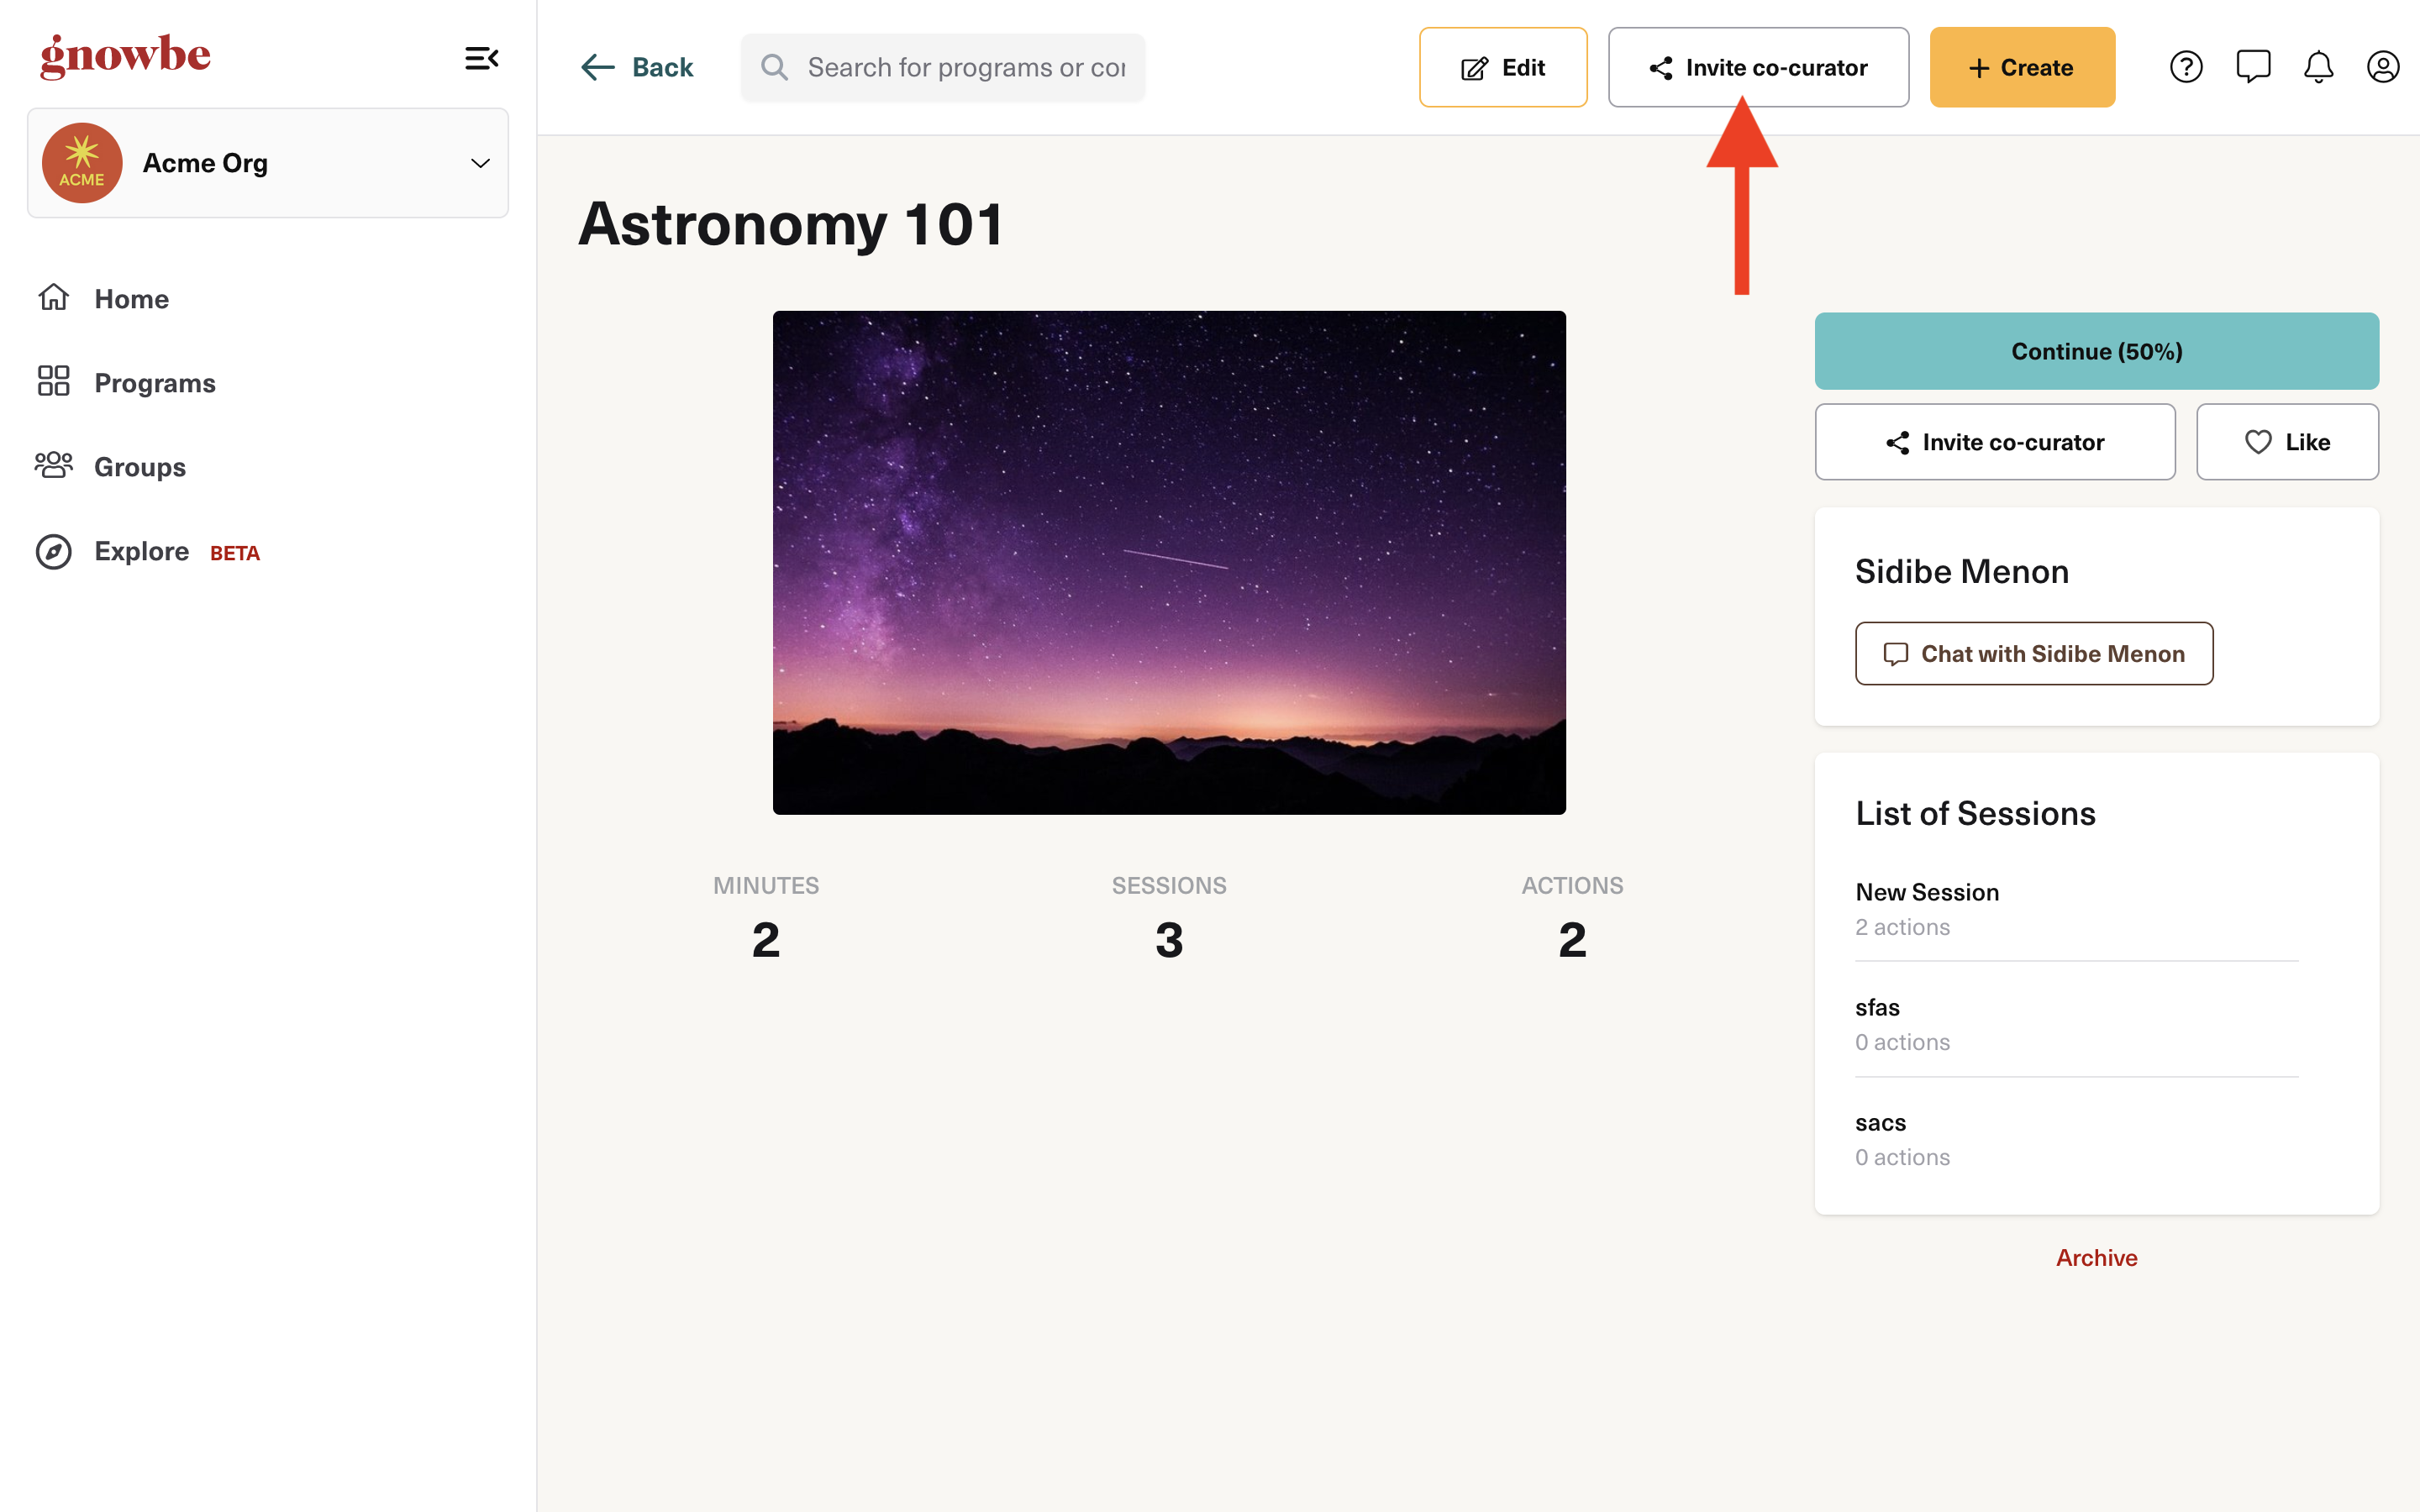Click the search magnifier icon

[775, 67]
